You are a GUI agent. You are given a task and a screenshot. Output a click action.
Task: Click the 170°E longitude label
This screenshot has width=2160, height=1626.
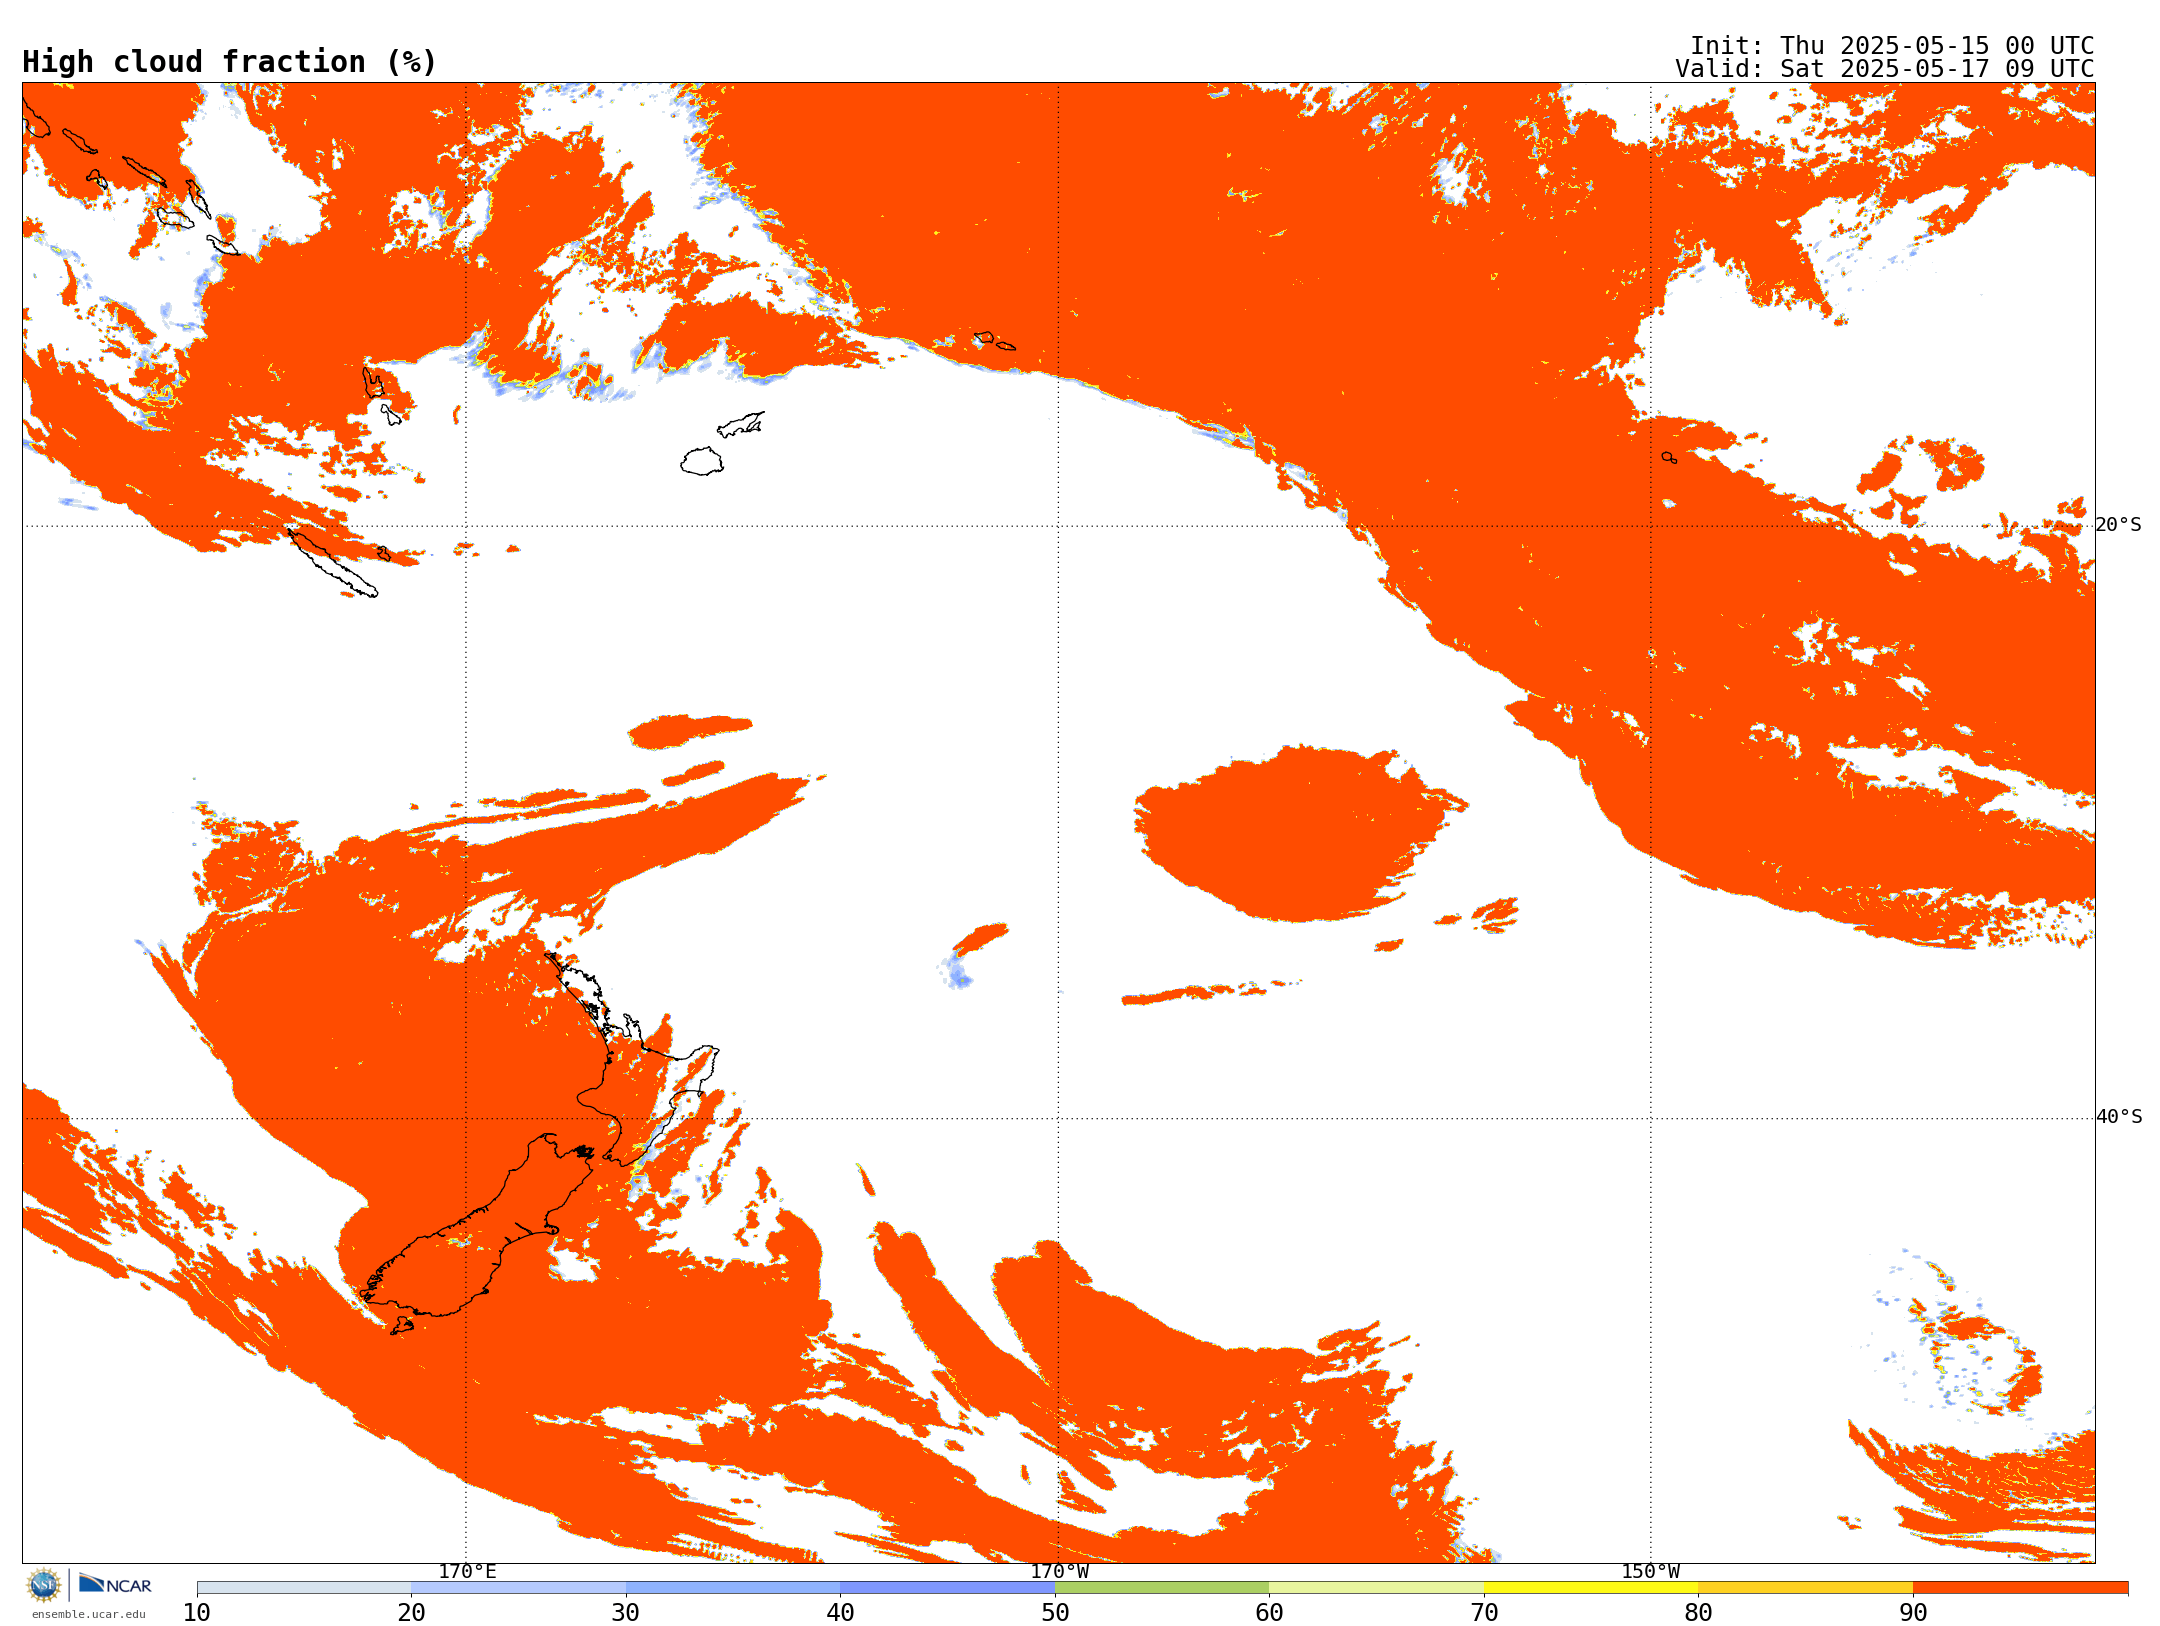click(467, 1571)
